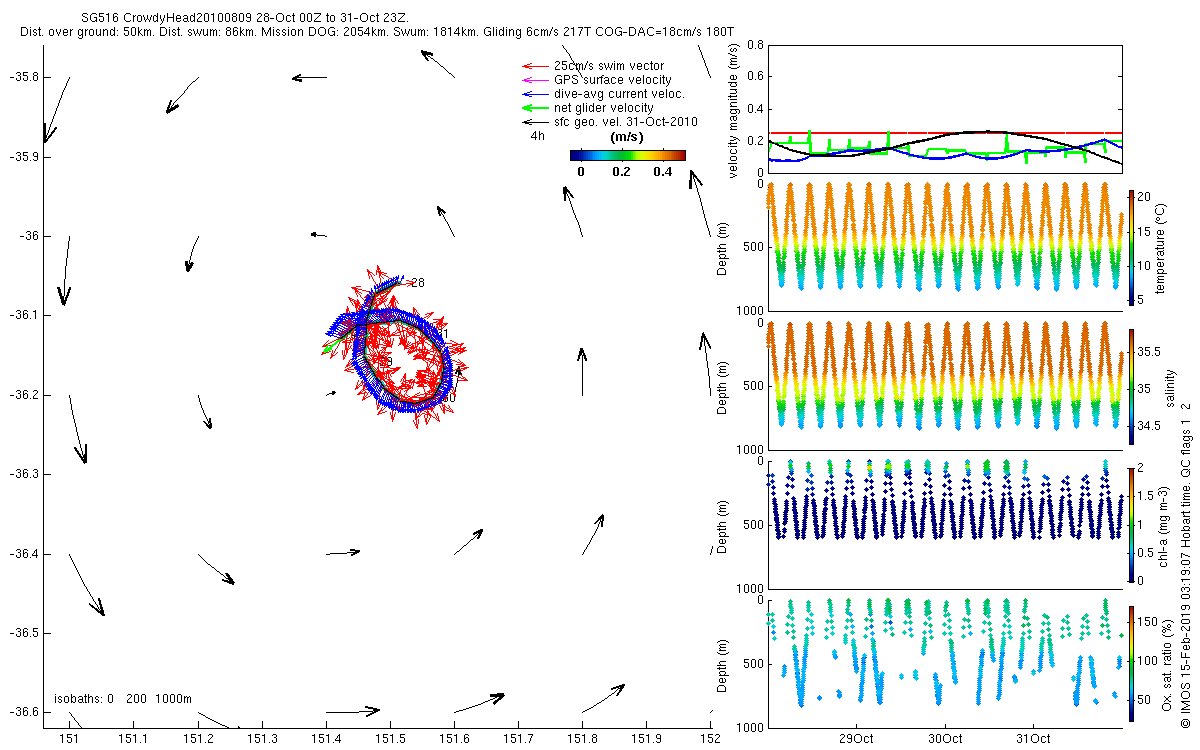Click the 'sfc geo. vel. 31-Oct-2010' legend entry
This screenshot has height=750, width=1200.
pyautogui.click(x=625, y=122)
